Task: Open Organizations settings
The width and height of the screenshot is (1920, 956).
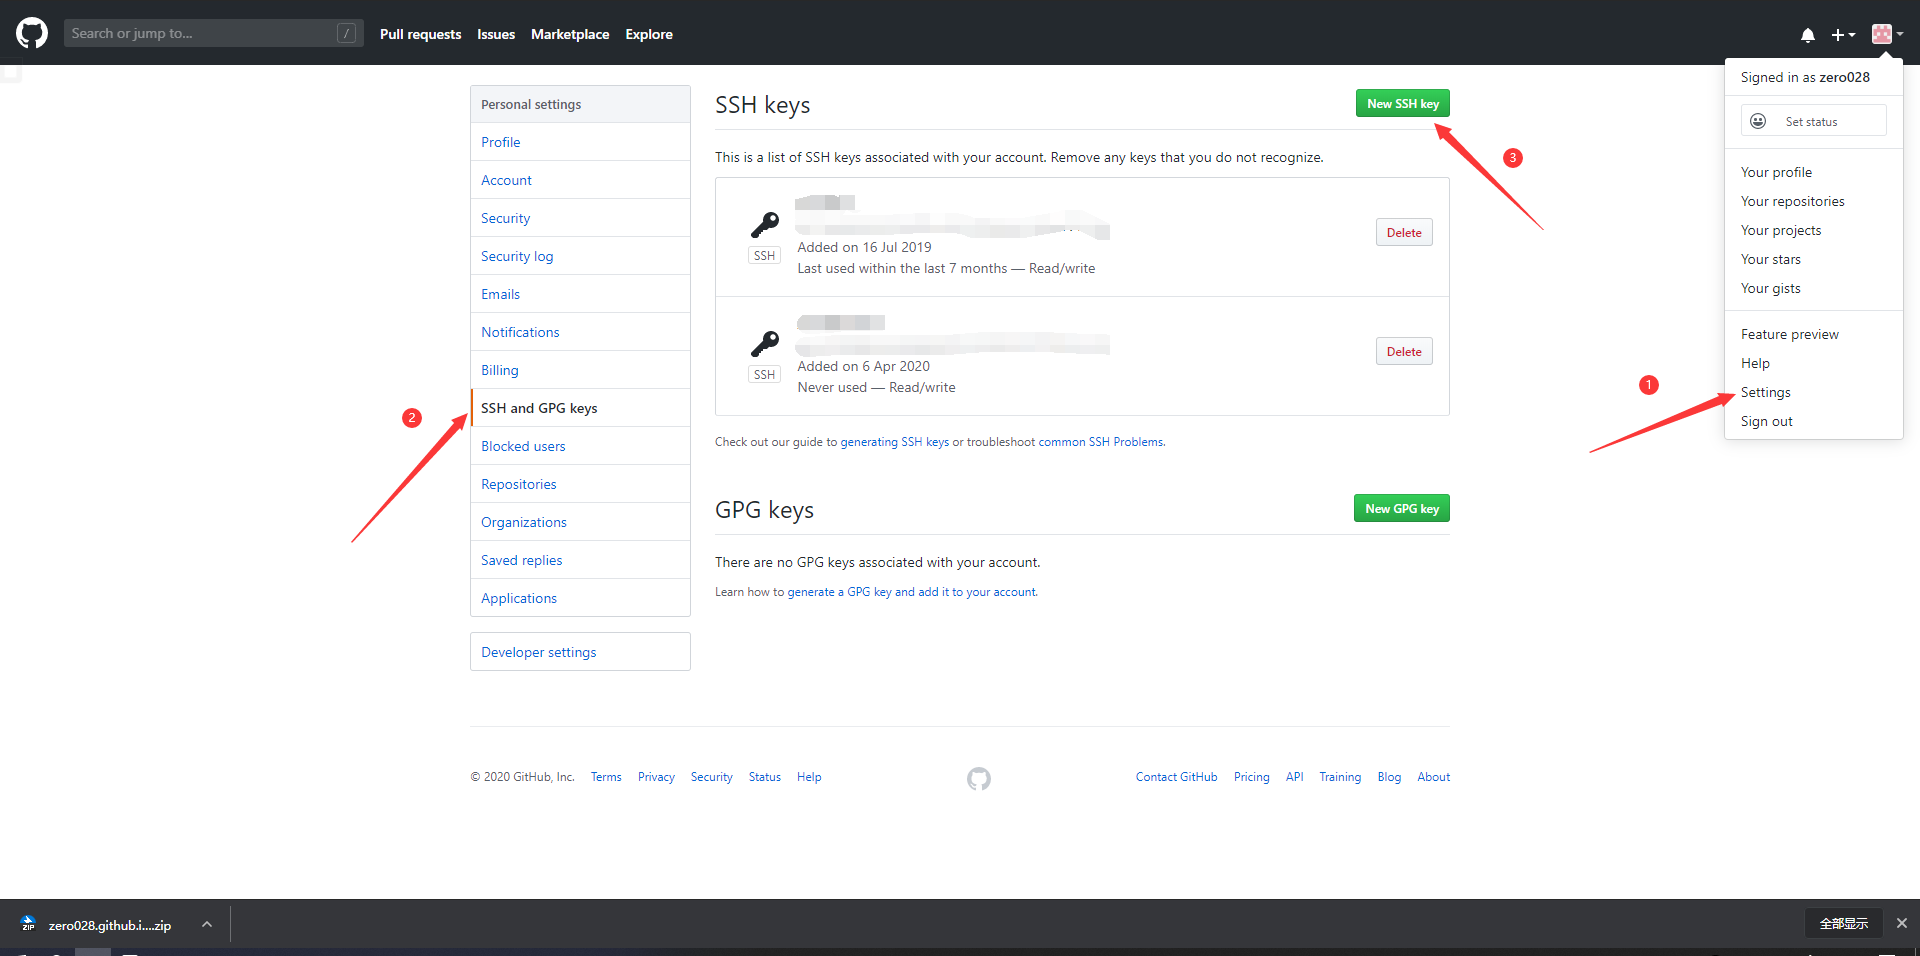Action: click(580, 522)
